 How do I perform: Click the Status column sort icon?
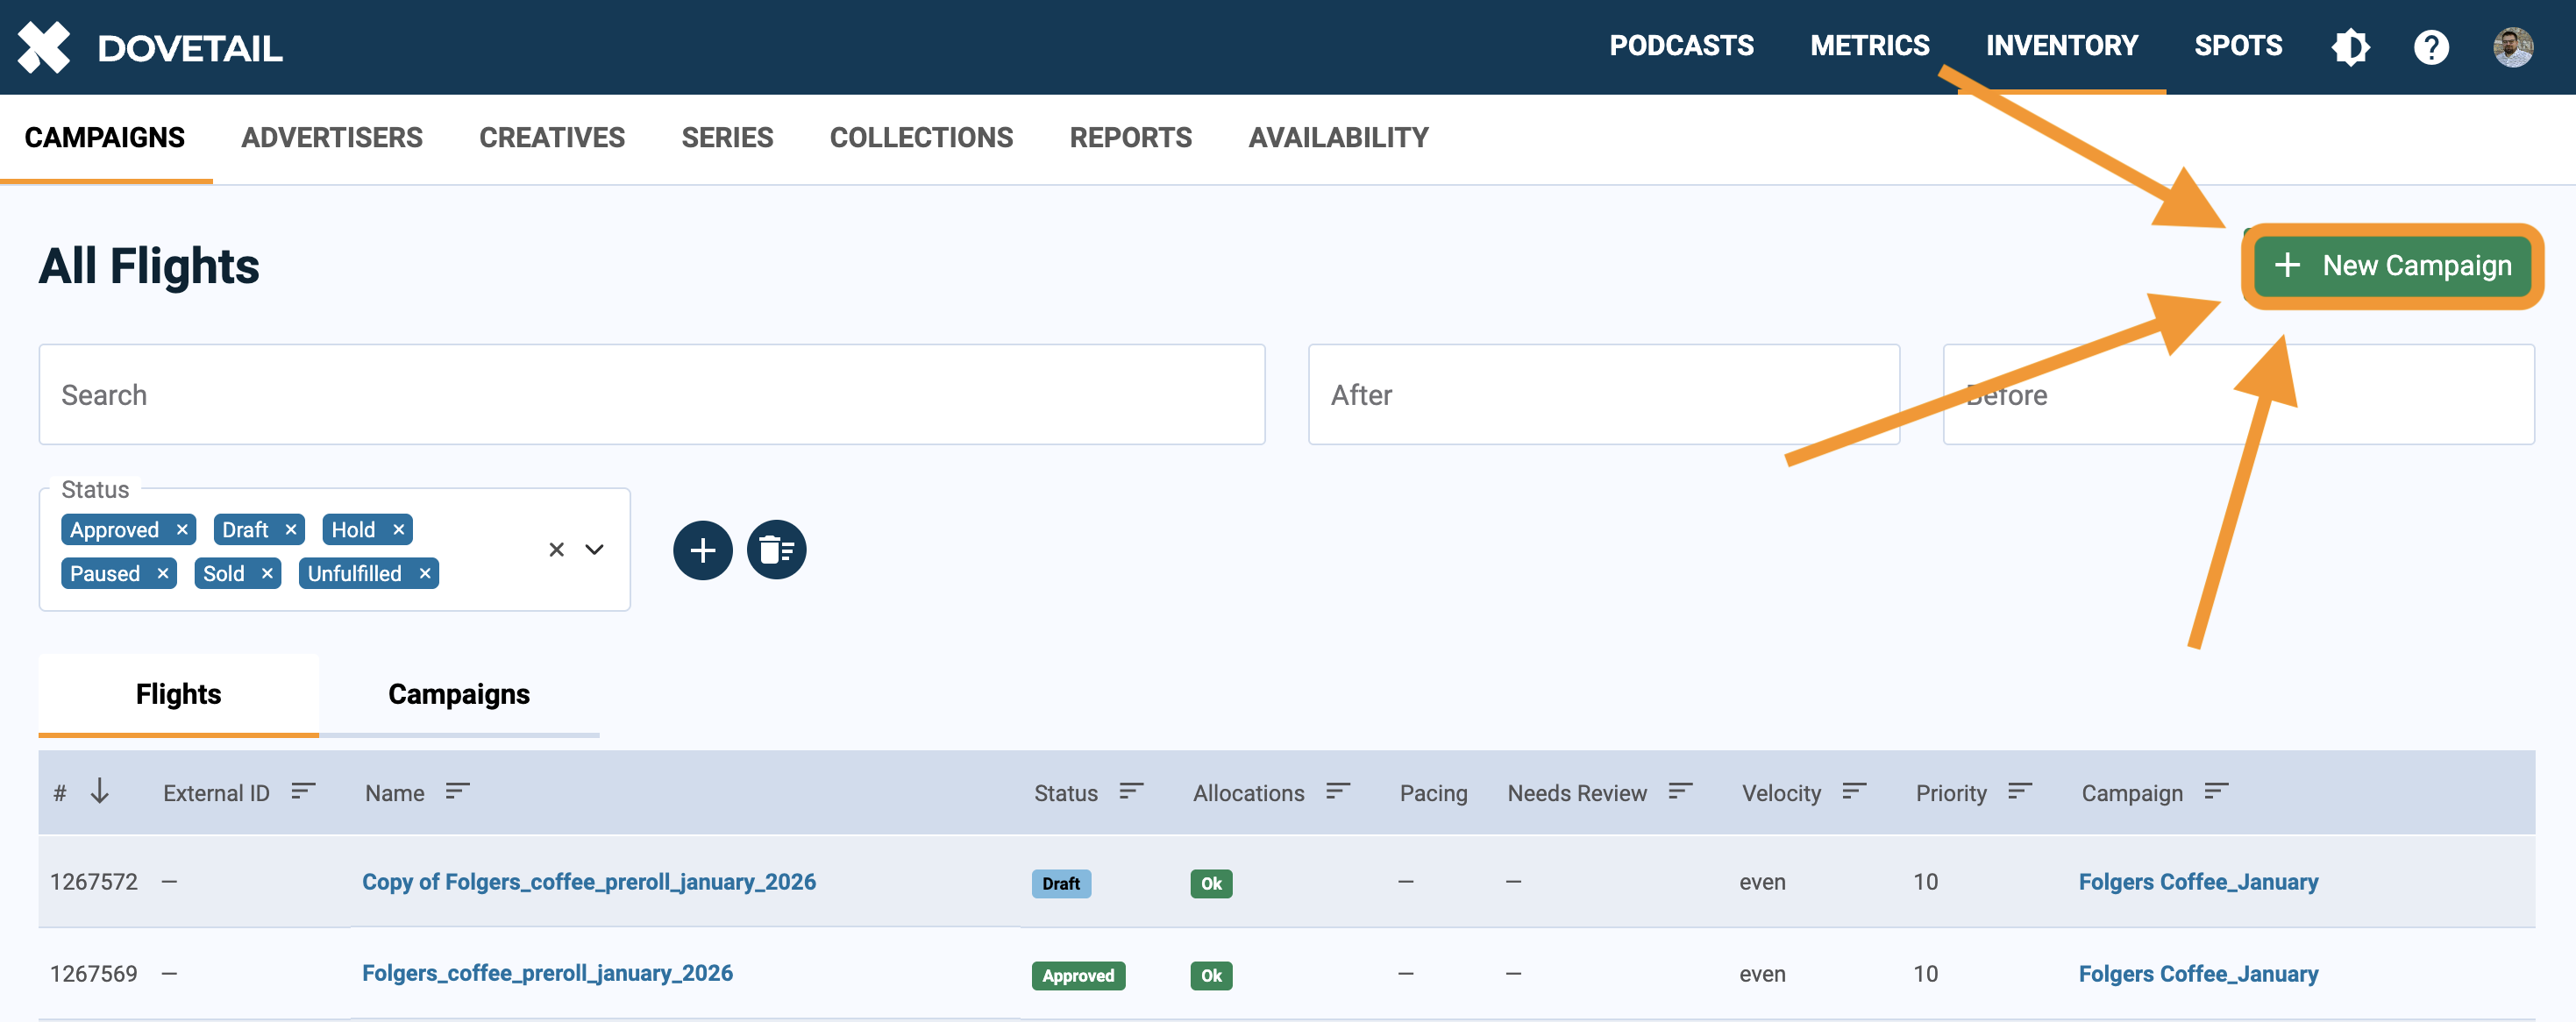(x=1131, y=792)
